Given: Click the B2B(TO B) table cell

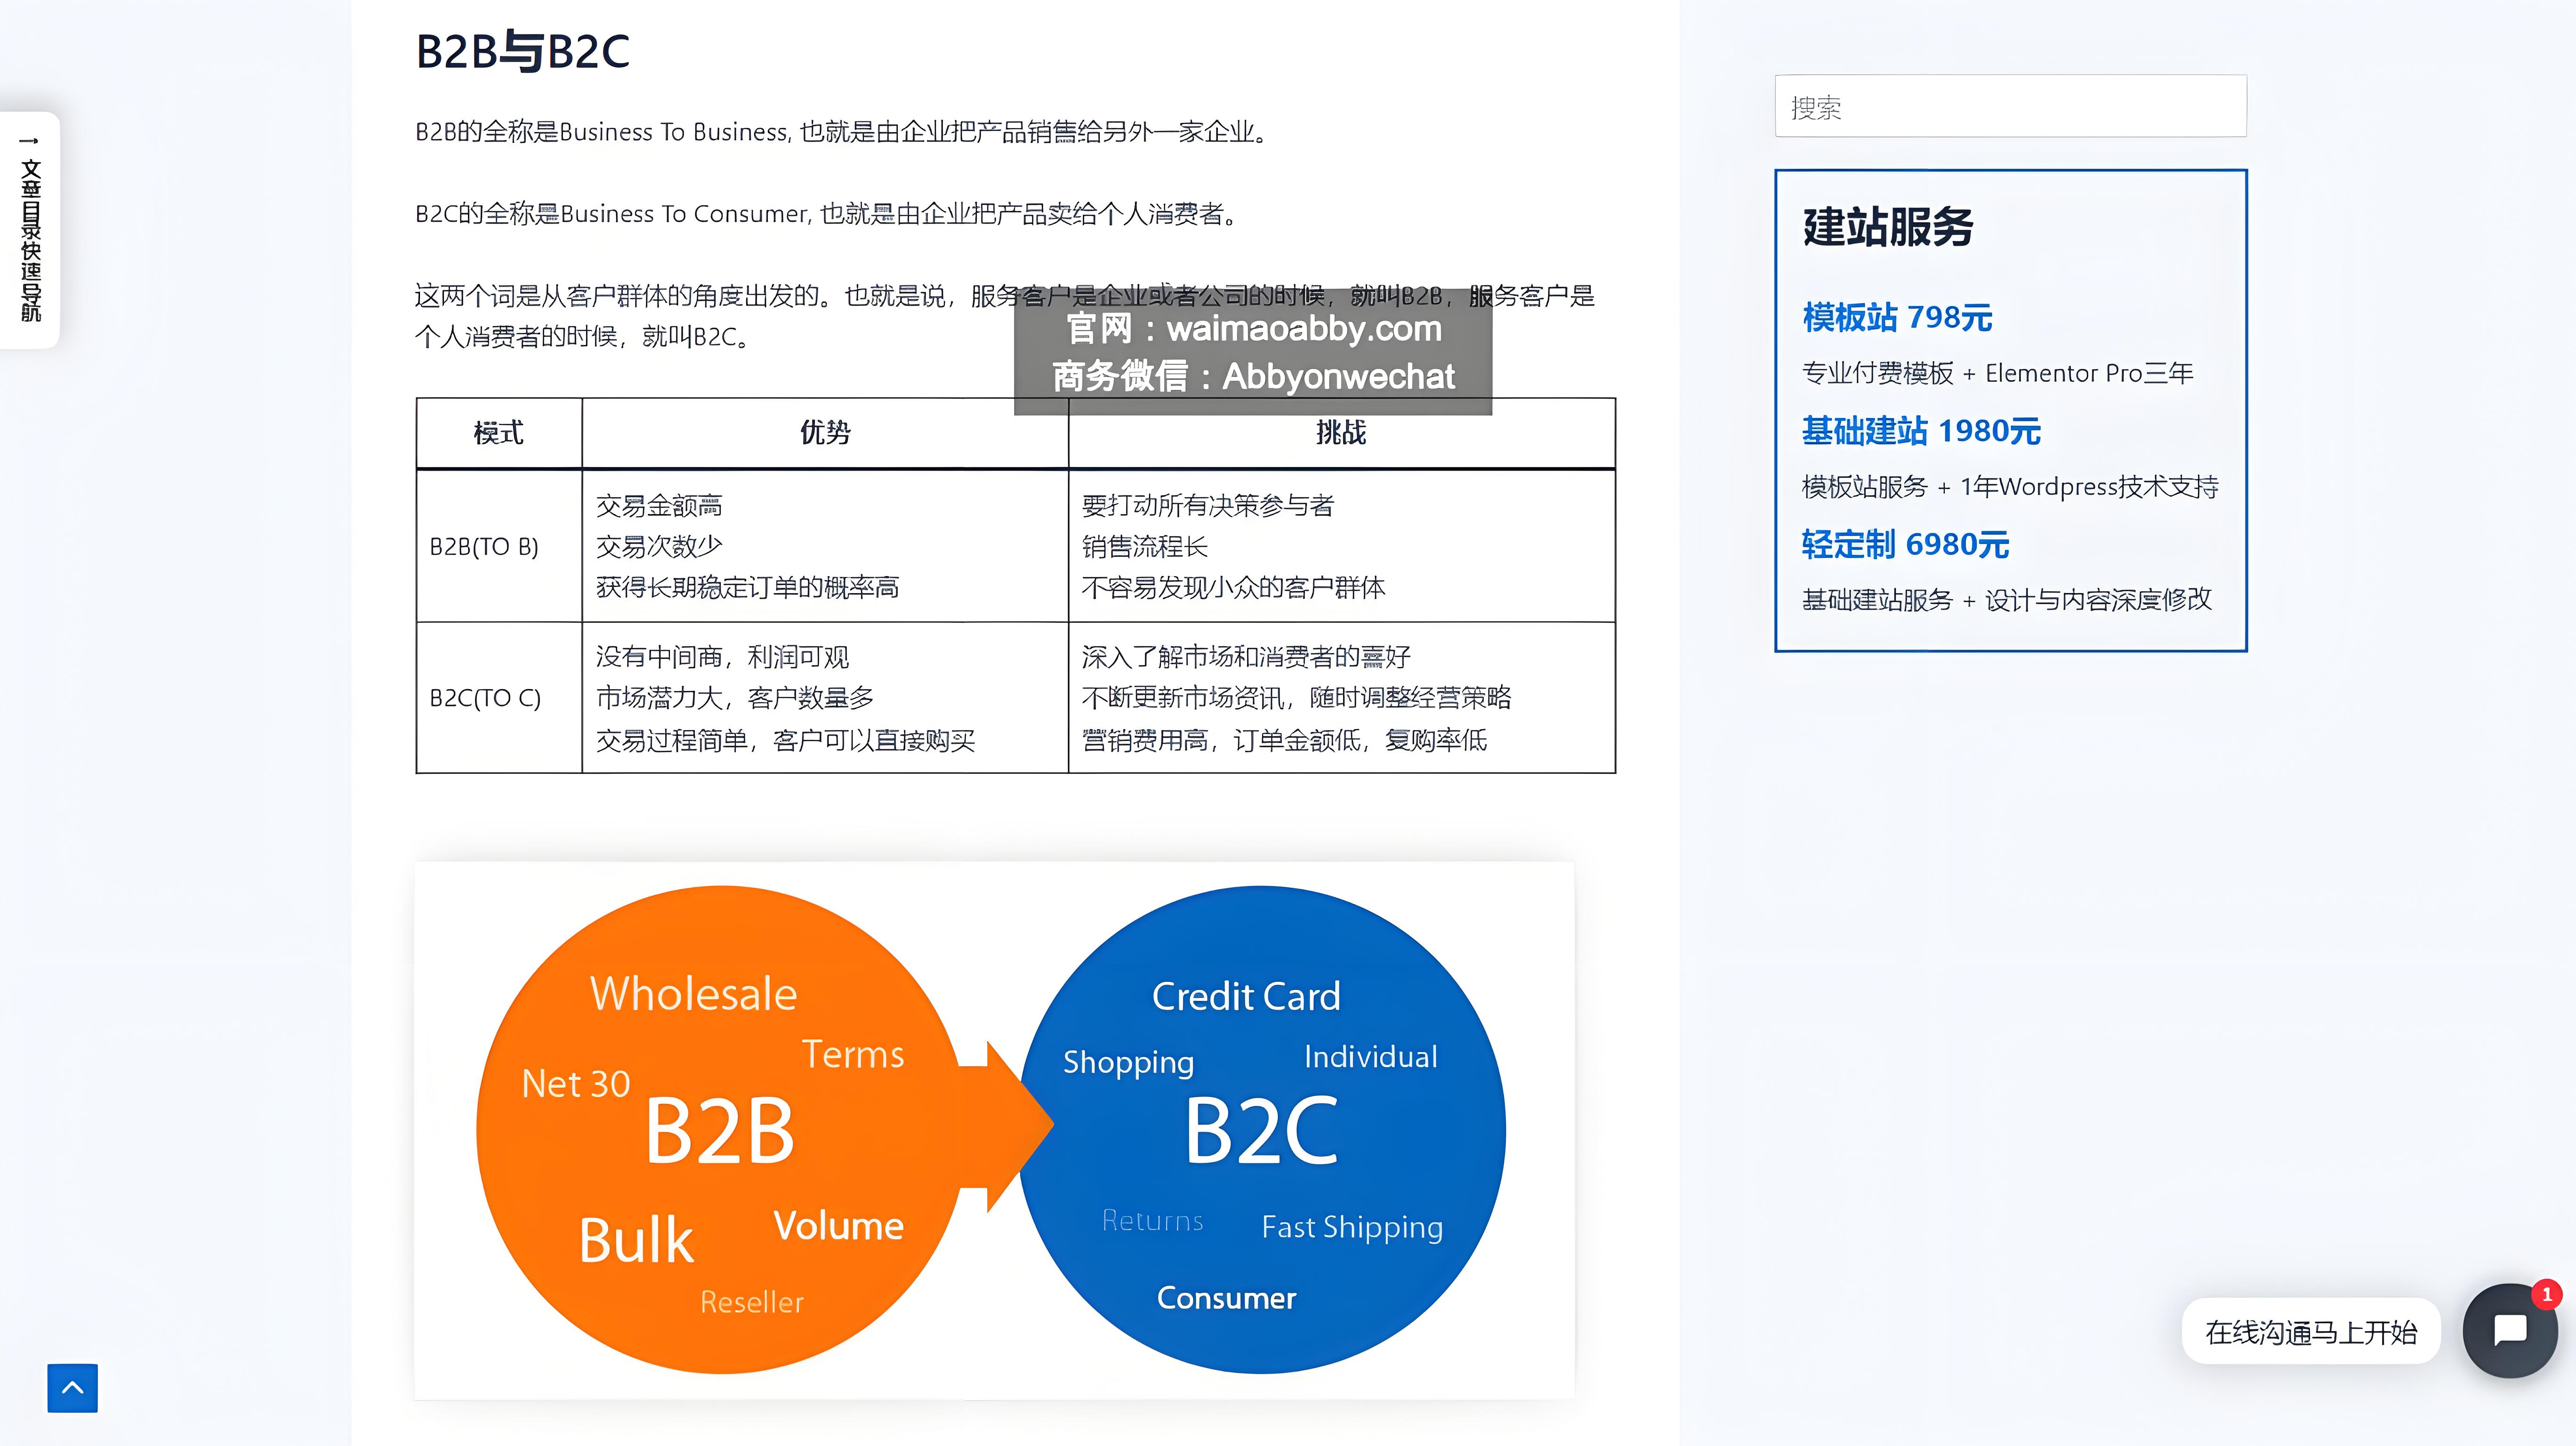Looking at the screenshot, I should [498, 546].
